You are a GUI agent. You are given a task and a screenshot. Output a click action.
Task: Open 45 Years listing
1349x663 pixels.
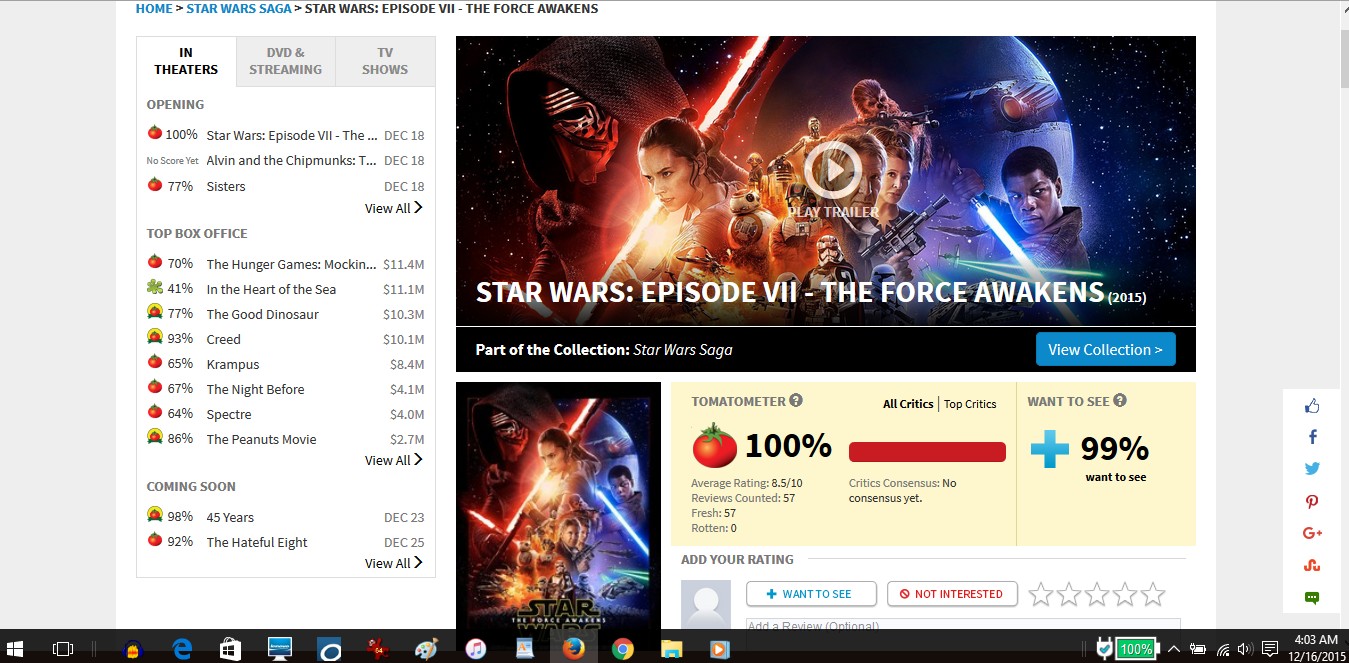coord(230,517)
